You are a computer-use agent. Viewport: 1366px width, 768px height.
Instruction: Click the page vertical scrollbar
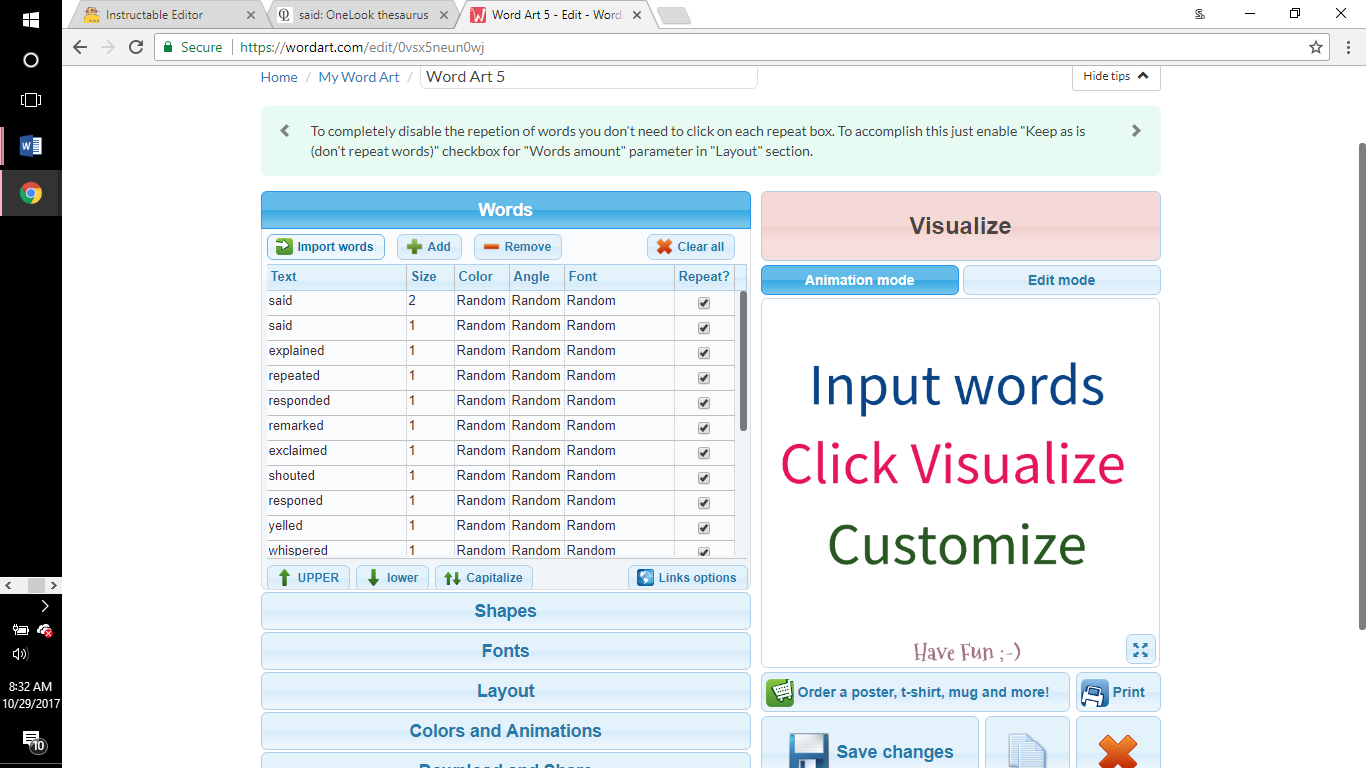(1360, 385)
